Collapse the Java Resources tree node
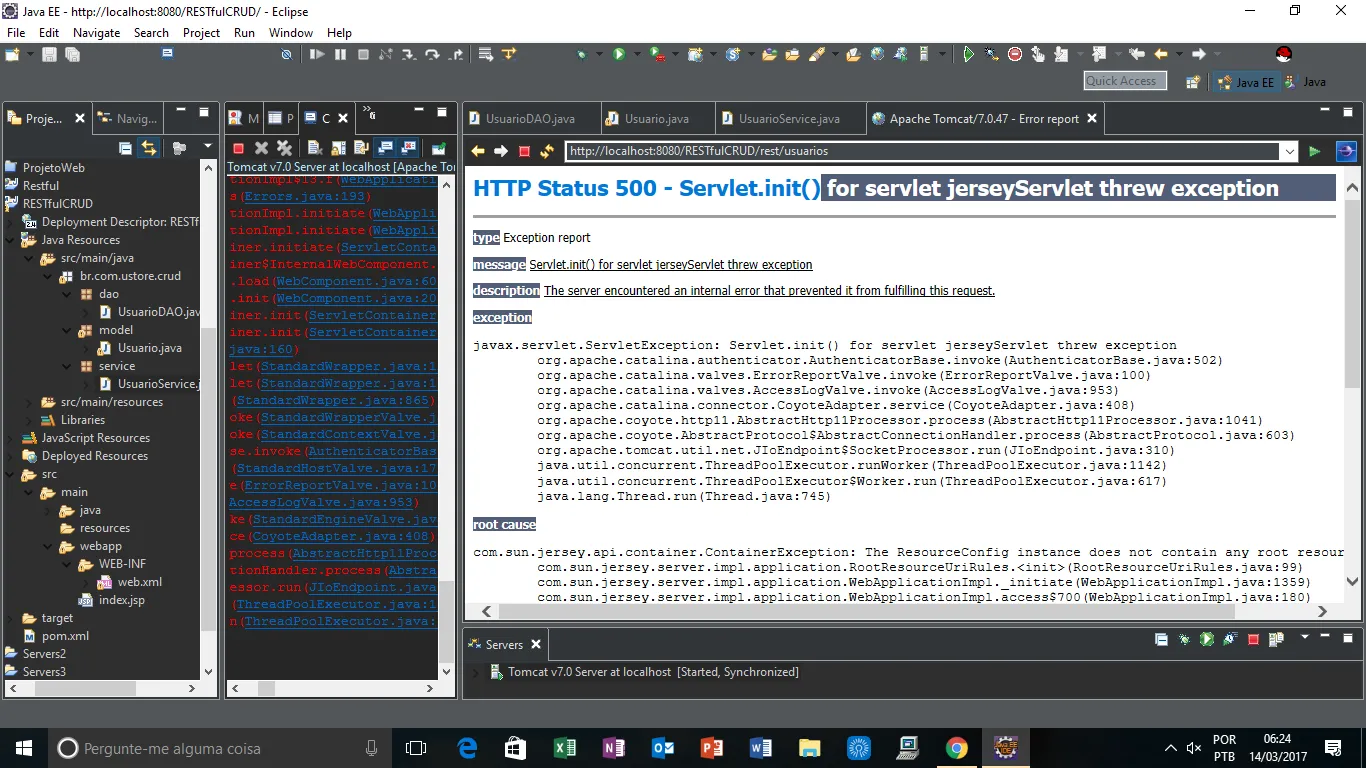1366x768 pixels. (x=10, y=240)
